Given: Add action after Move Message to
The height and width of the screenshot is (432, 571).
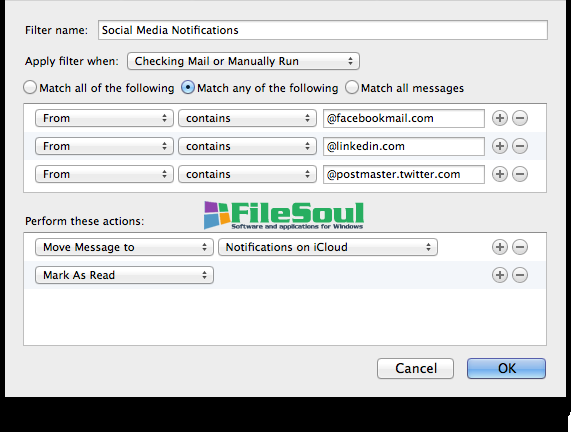Looking at the screenshot, I should [500, 247].
